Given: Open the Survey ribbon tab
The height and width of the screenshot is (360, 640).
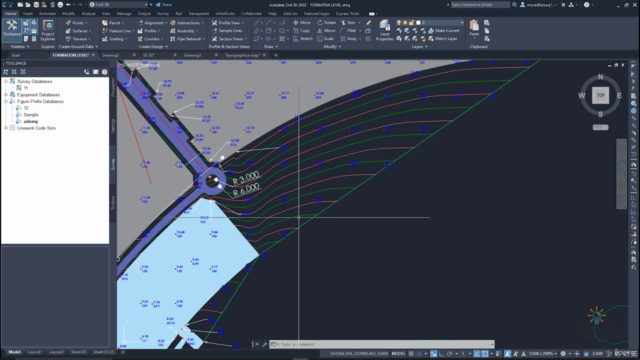Looking at the screenshot, I should point(163,13).
